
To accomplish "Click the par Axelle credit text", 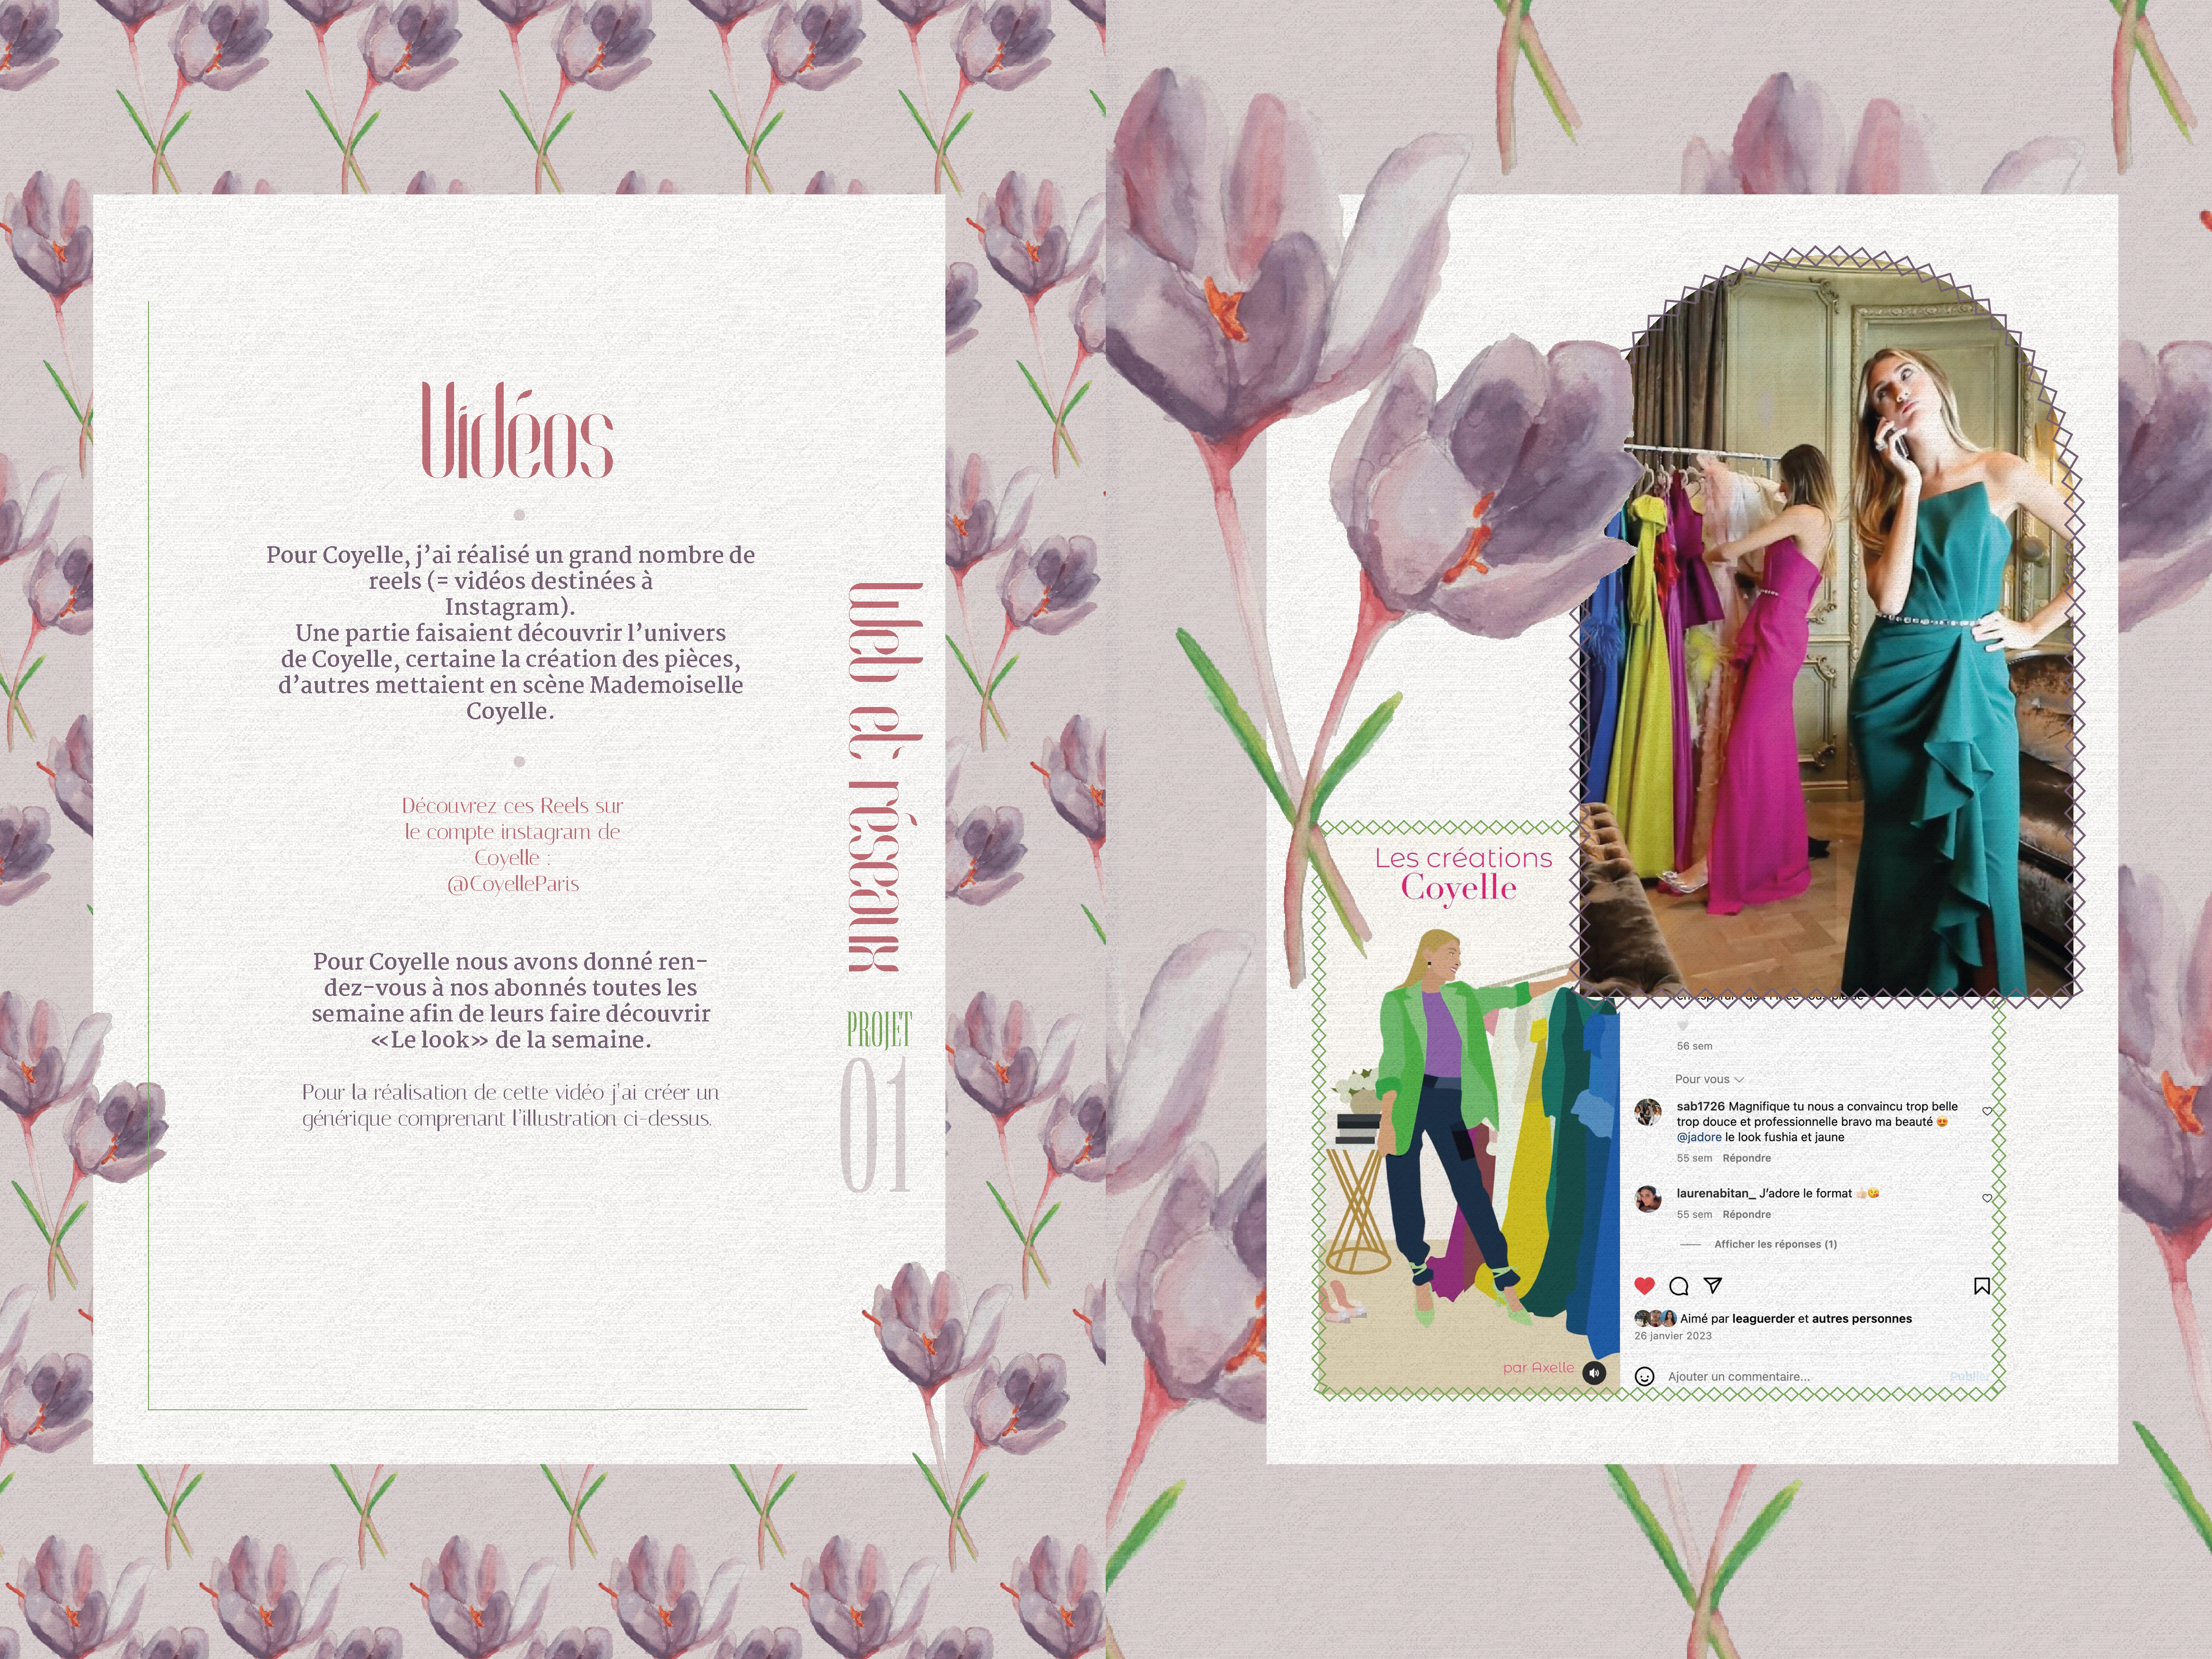I will click(1538, 1367).
